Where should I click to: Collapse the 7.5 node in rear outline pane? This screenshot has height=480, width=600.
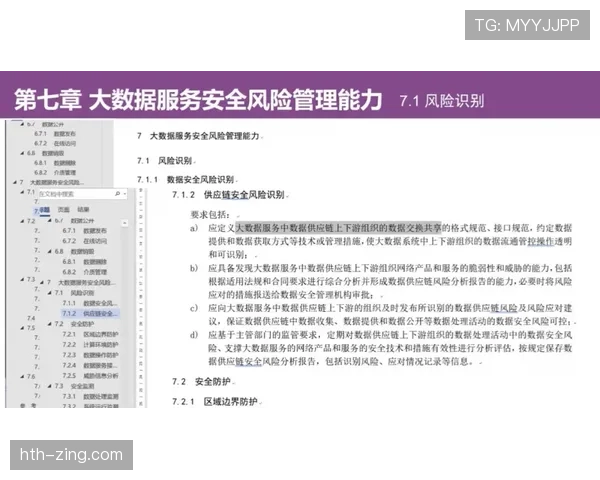pyautogui.click(x=22, y=328)
